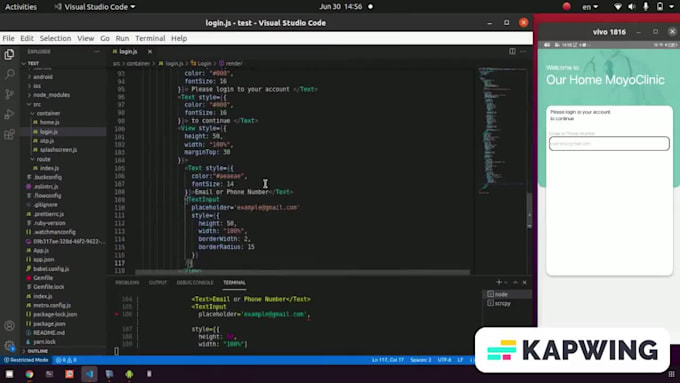Collapse the TEST root folder

[33, 63]
